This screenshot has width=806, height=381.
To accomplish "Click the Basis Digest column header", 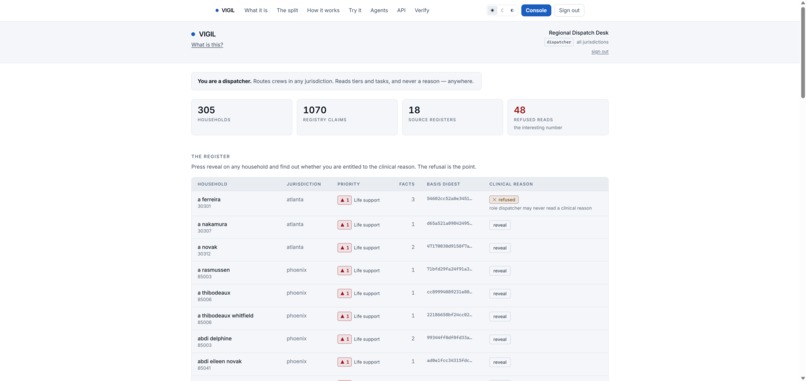I will pyautogui.click(x=444, y=184).
